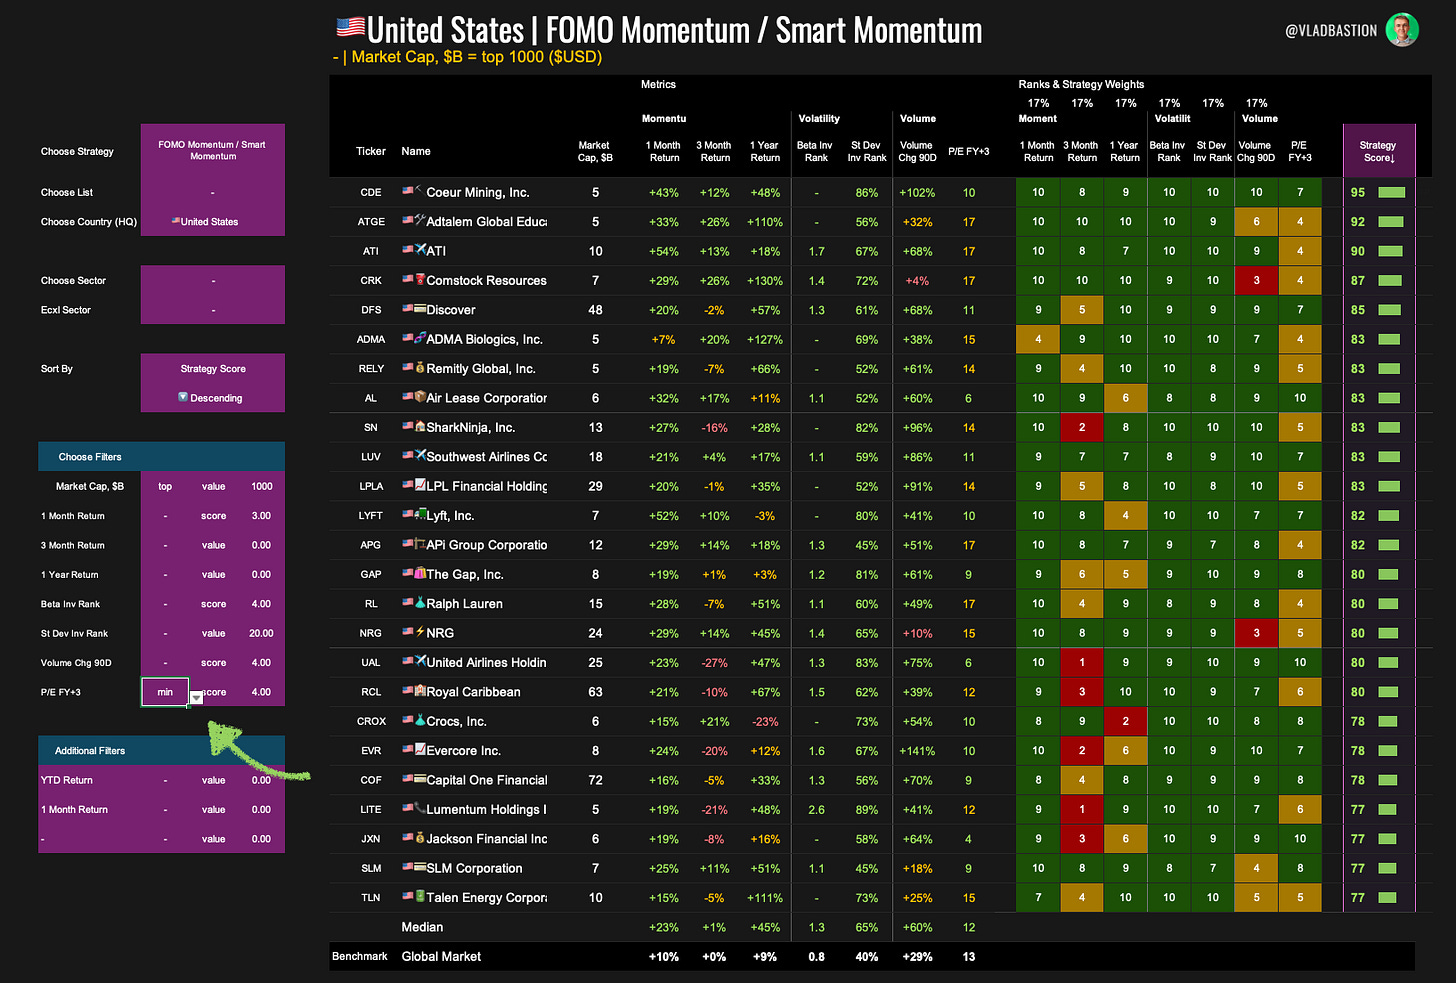Click the name cell 'Comstock Resources'
Image resolution: width=1456 pixels, height=983 pixels.
point(486,281)
